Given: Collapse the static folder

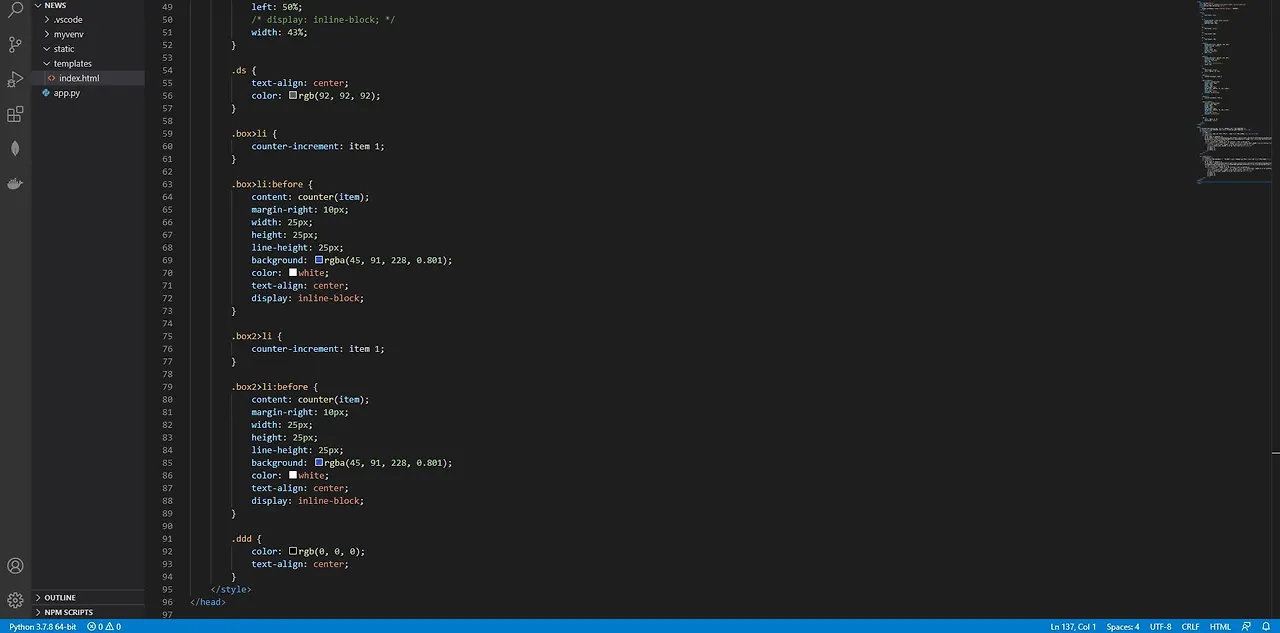Looking at the screenshot, I should click(x=47, y=49).
